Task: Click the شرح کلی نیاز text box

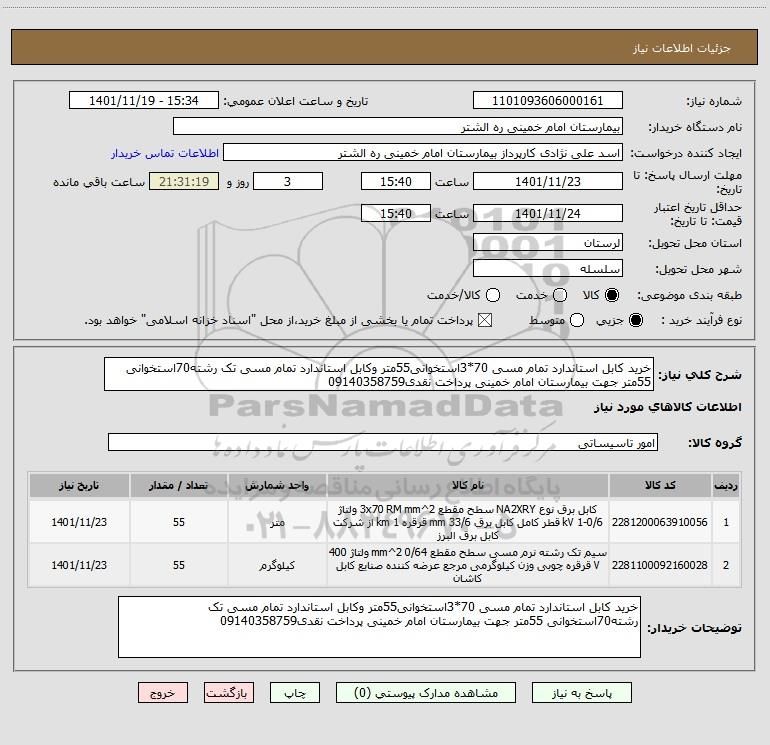Action: pyautogui.click(x=379, y=374)
